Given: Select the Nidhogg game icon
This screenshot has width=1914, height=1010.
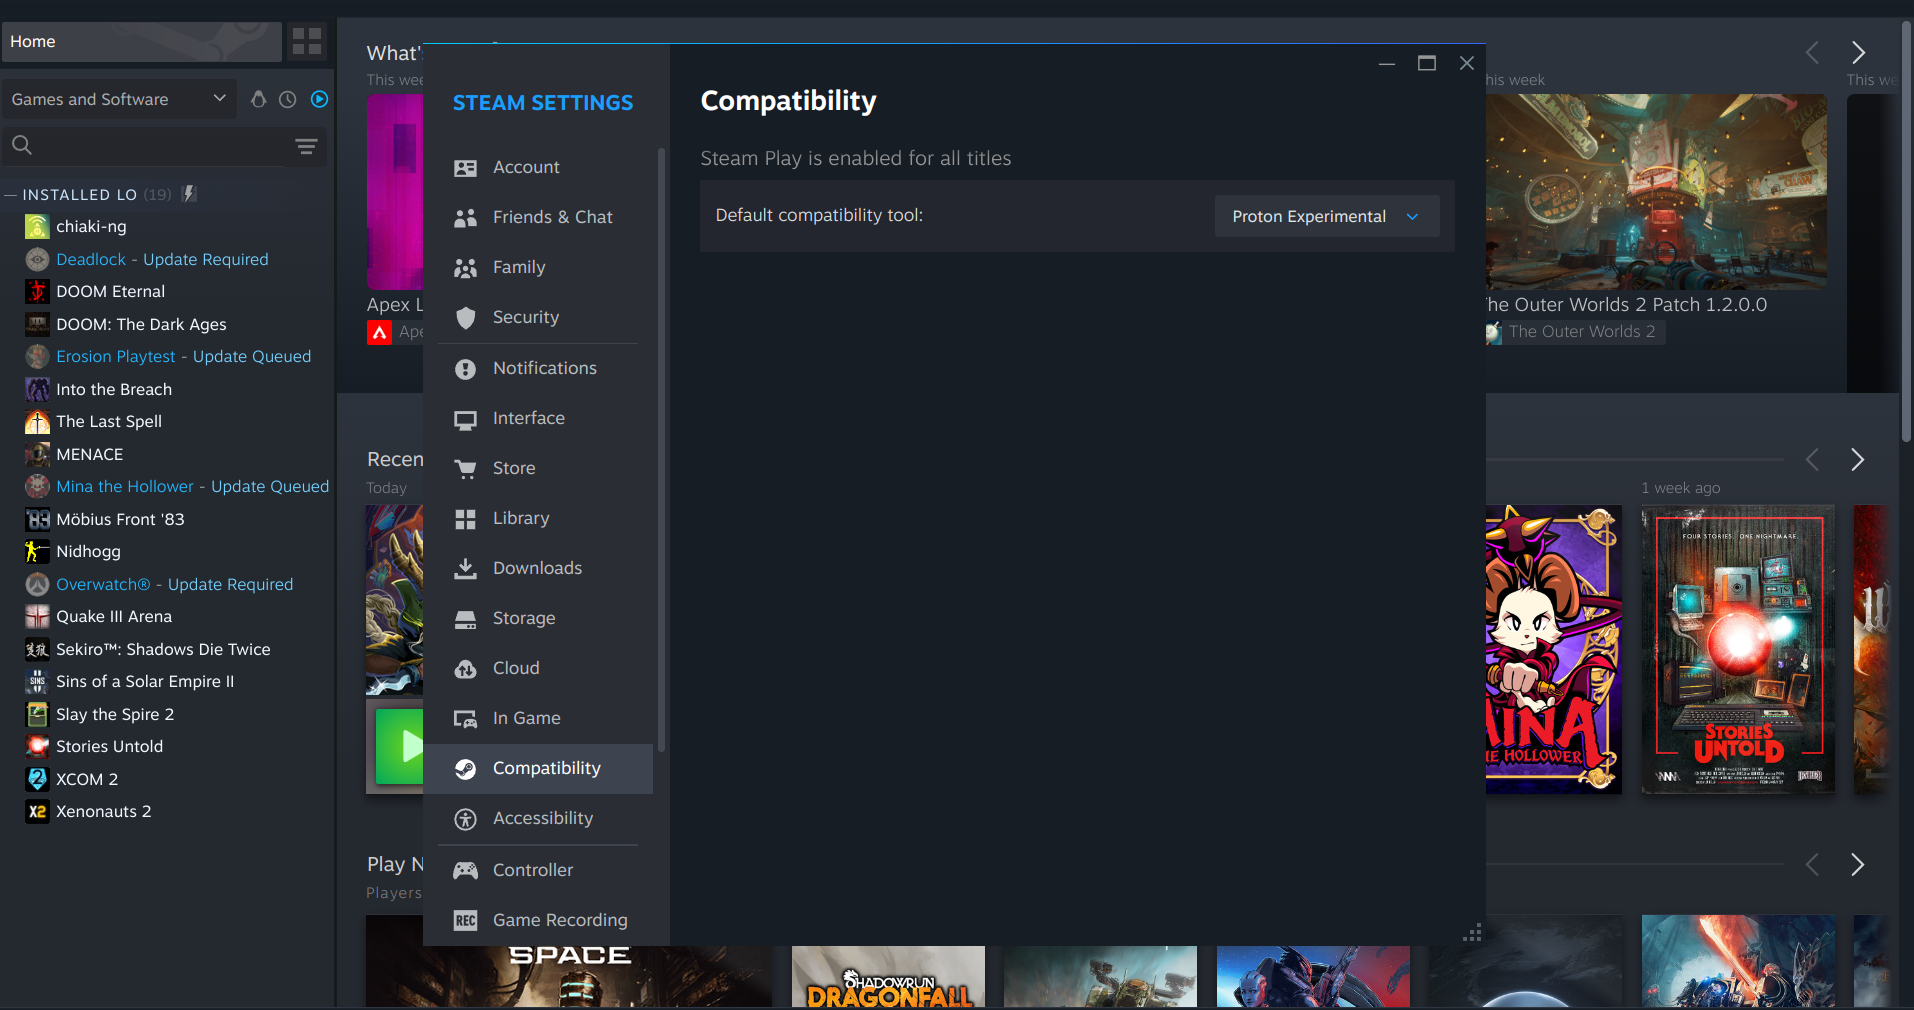Looking at the screenshot, I should 37,552.
